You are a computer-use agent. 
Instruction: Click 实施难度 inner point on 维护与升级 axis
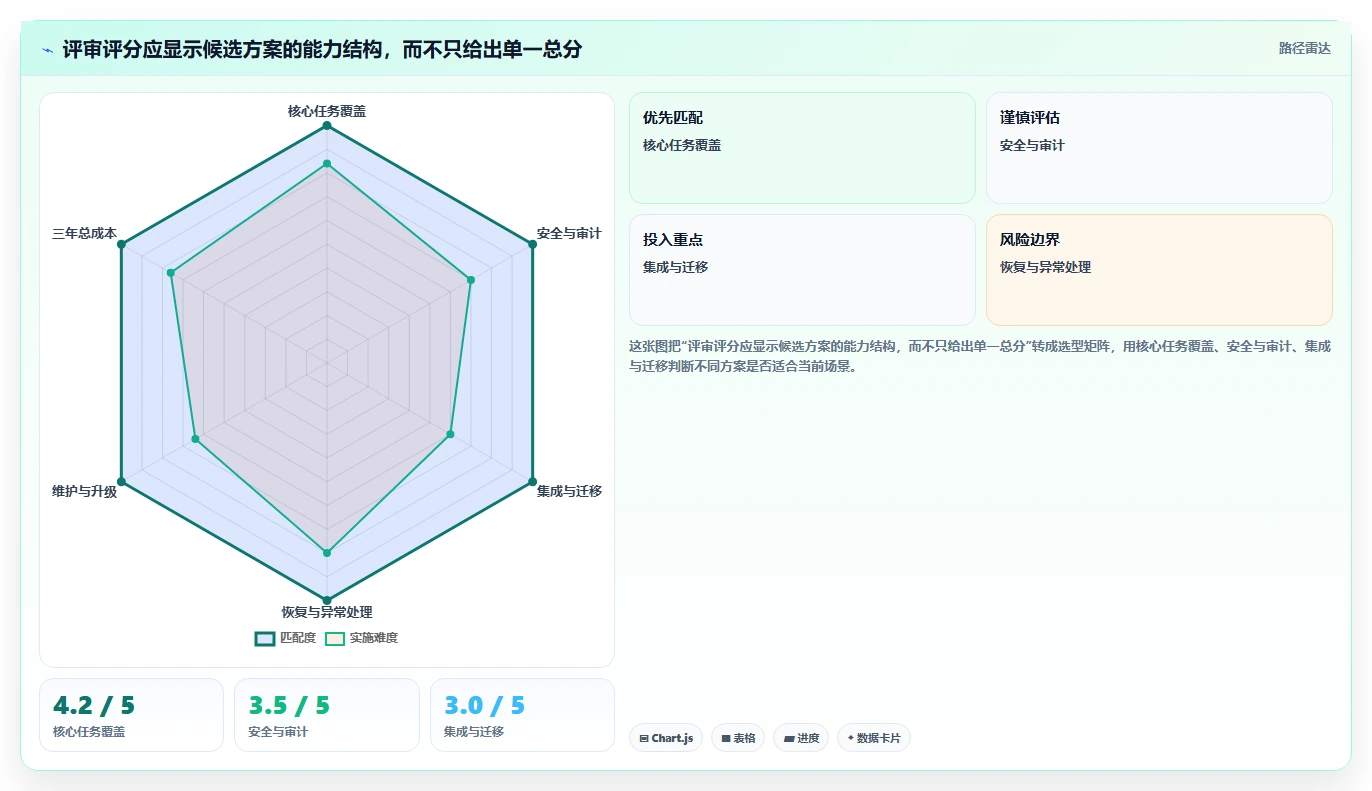pyautogui.click(x=196, y=439)
